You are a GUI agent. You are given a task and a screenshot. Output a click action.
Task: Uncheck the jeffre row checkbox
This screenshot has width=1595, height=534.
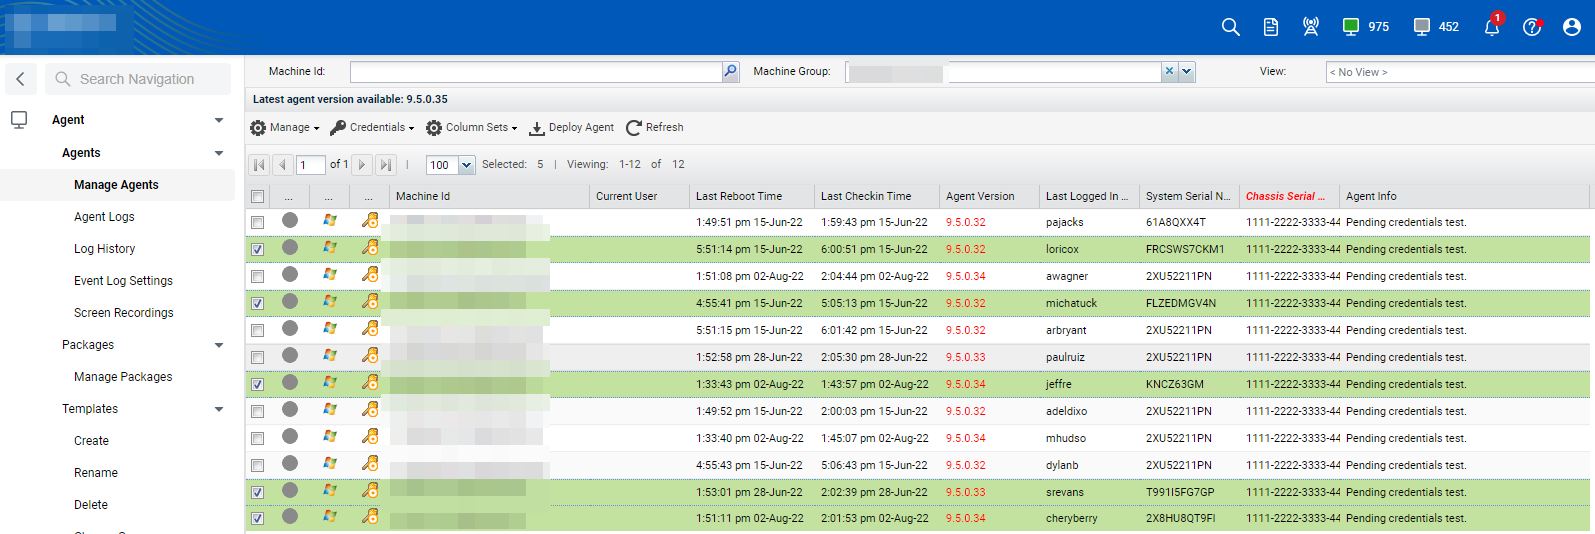pyautogui.click(x=257, y=385)
